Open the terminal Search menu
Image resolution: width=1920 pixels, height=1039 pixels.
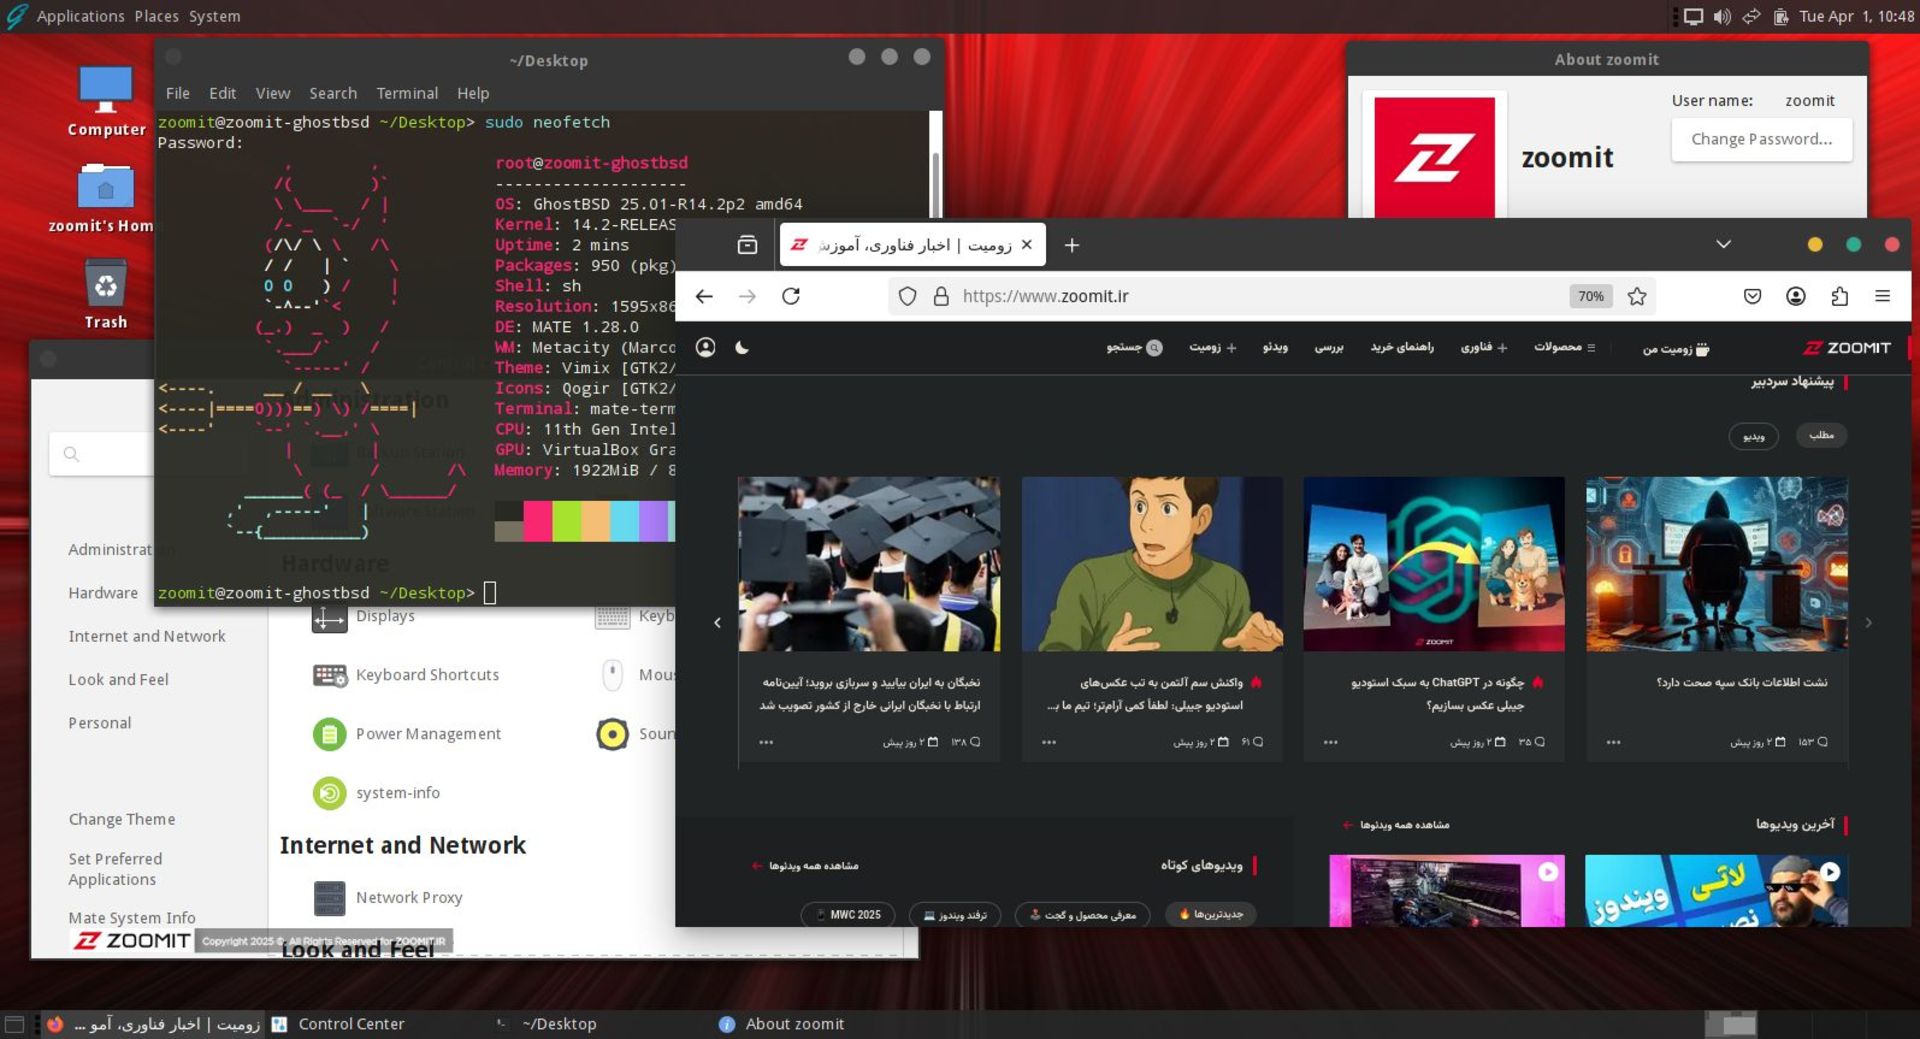(333, 93)
